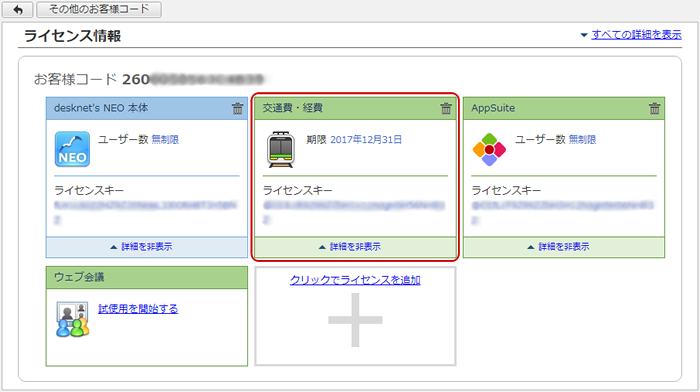Remove AppSuite license via trash icon

click(654, 108)
